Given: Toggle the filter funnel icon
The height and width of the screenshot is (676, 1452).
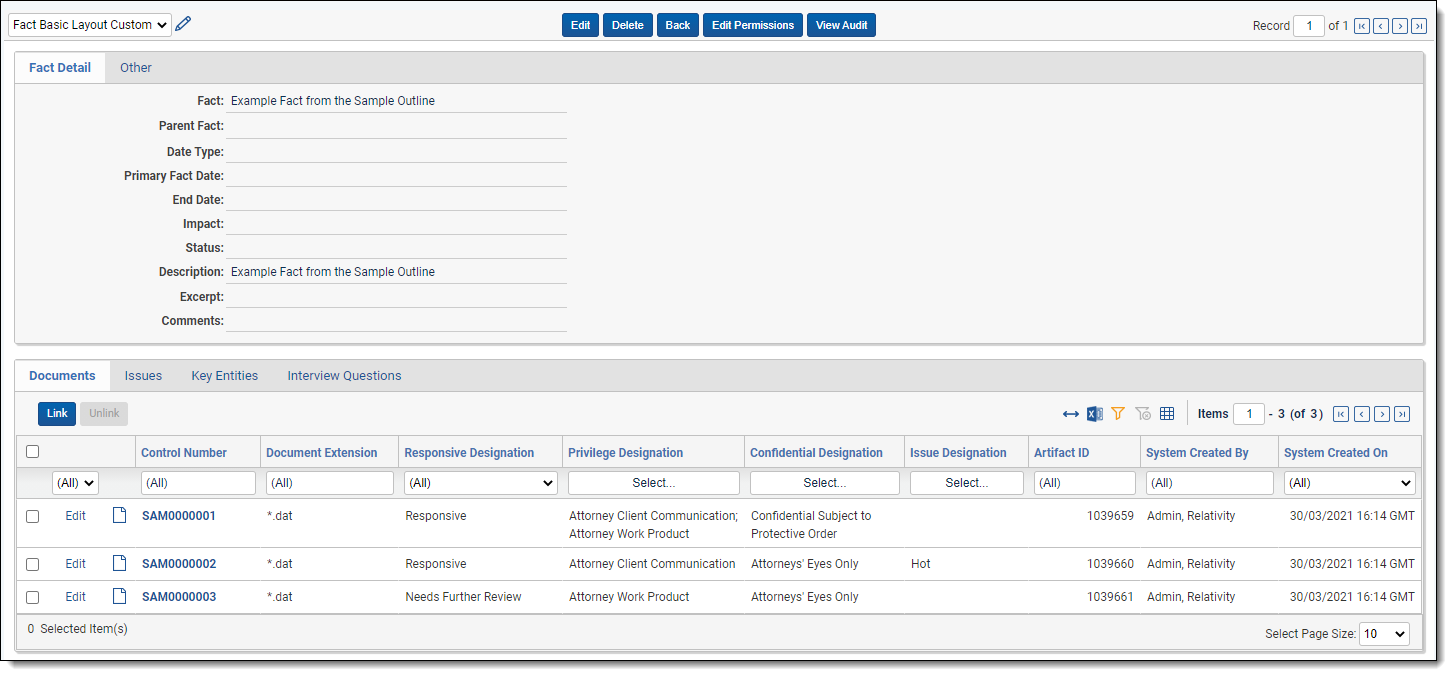Looking at the screenshot, I should 1118,414.
